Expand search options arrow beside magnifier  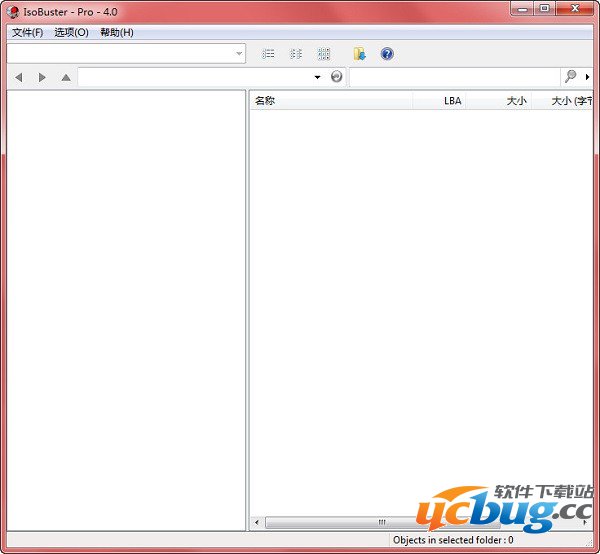point(588,77)
